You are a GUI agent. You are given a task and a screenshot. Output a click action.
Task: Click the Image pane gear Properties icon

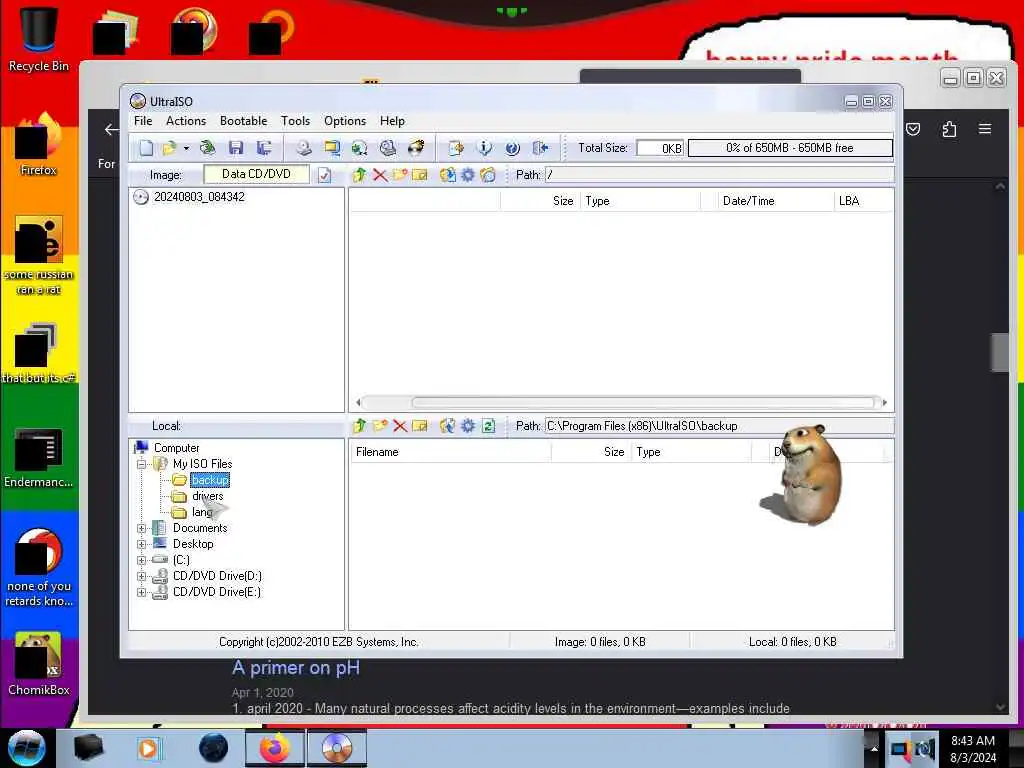click(468, 175)
